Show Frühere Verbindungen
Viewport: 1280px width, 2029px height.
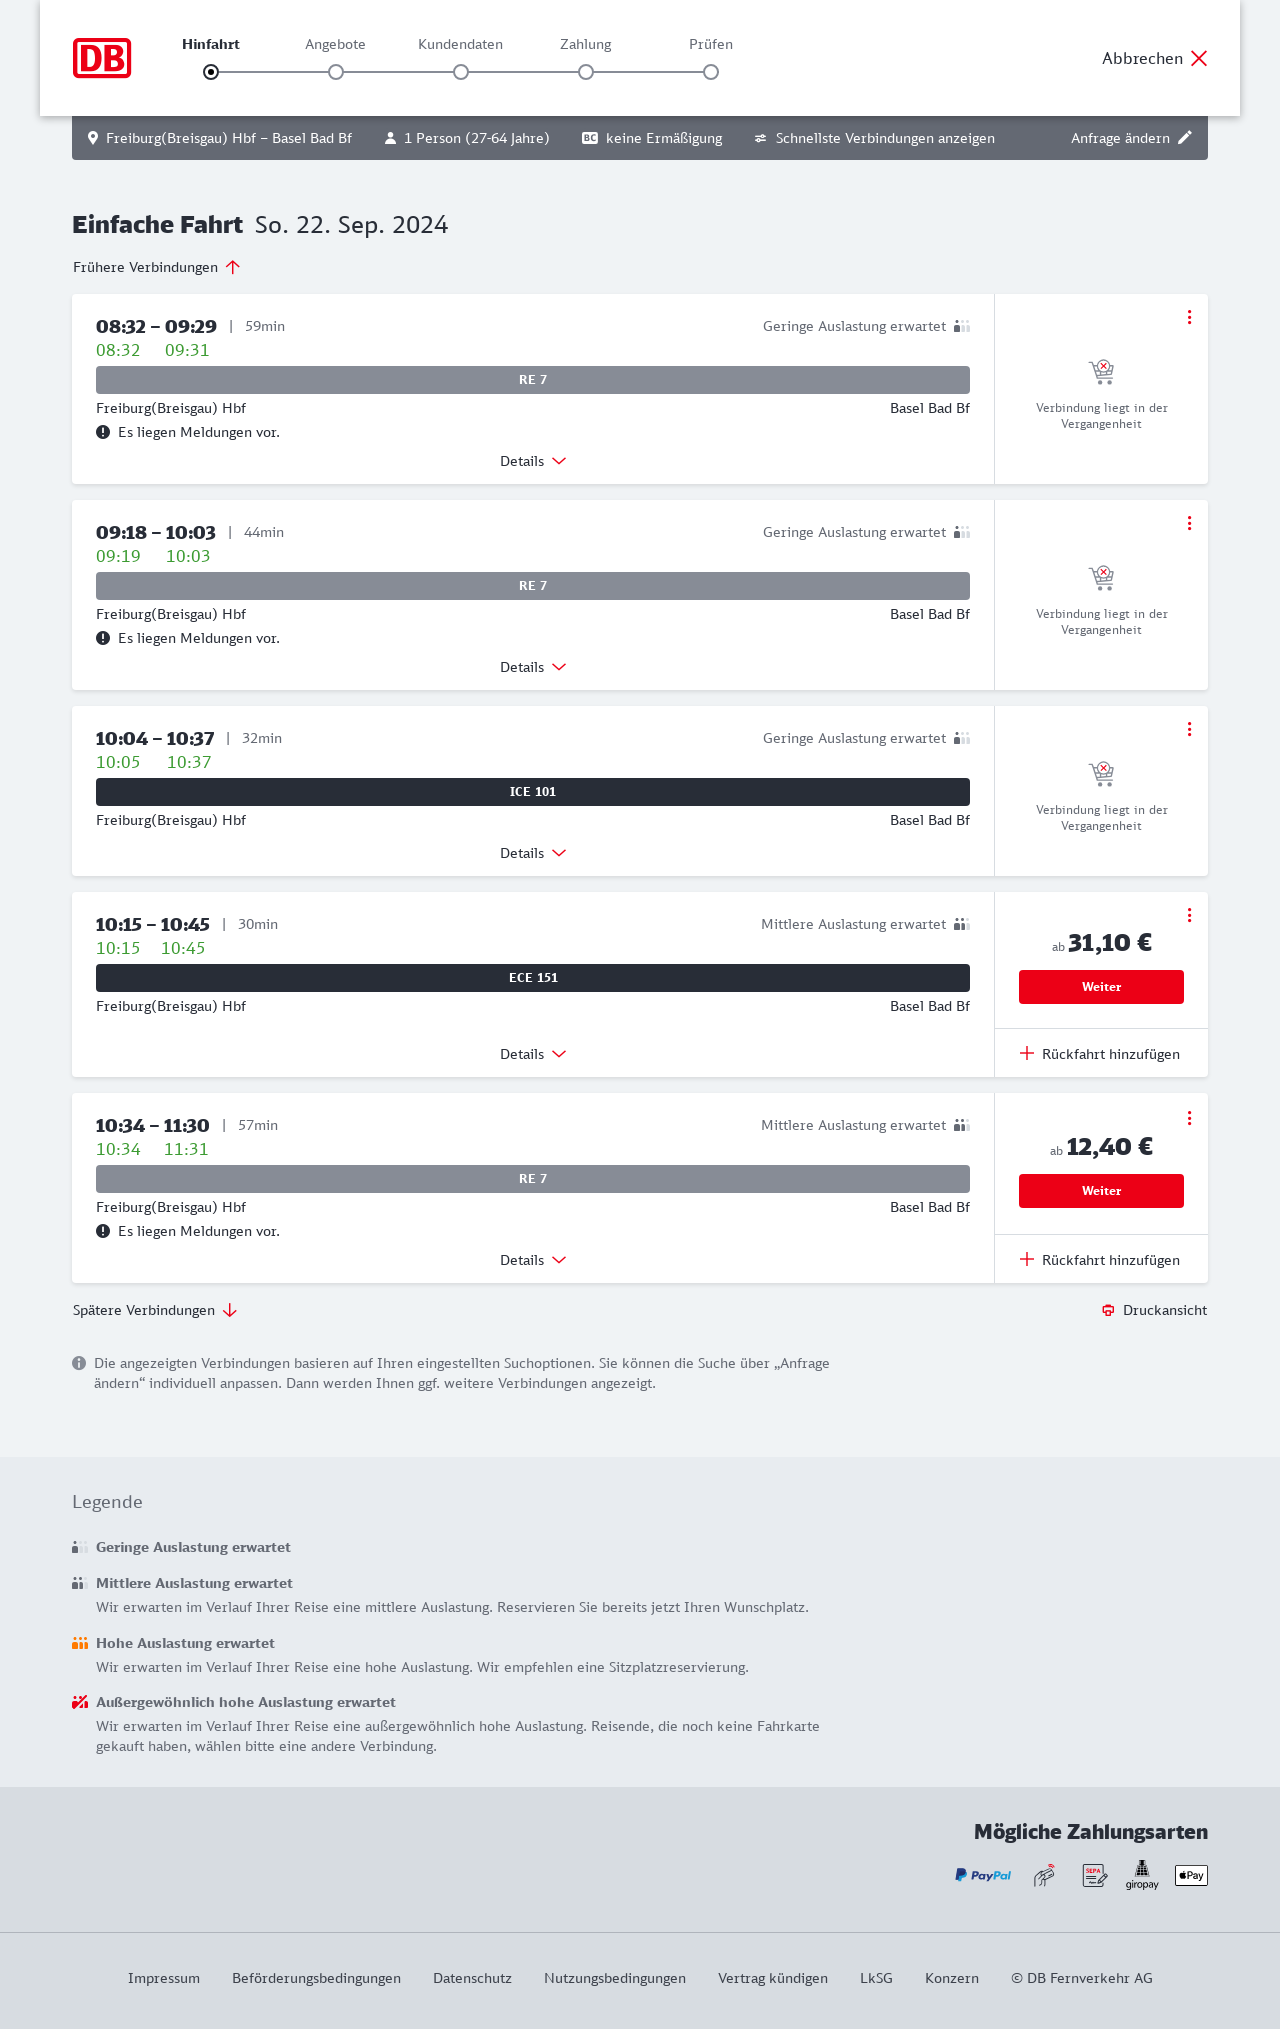click(157, 267)
